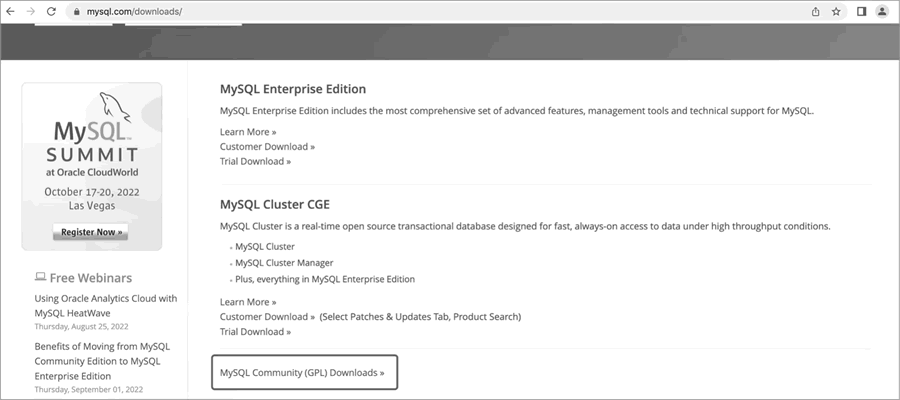Image resolution: width=900 pixels, height=400 pixels.
Task: Click 'October 17-20, 2022' banner text
Action: tap(92, 192)
